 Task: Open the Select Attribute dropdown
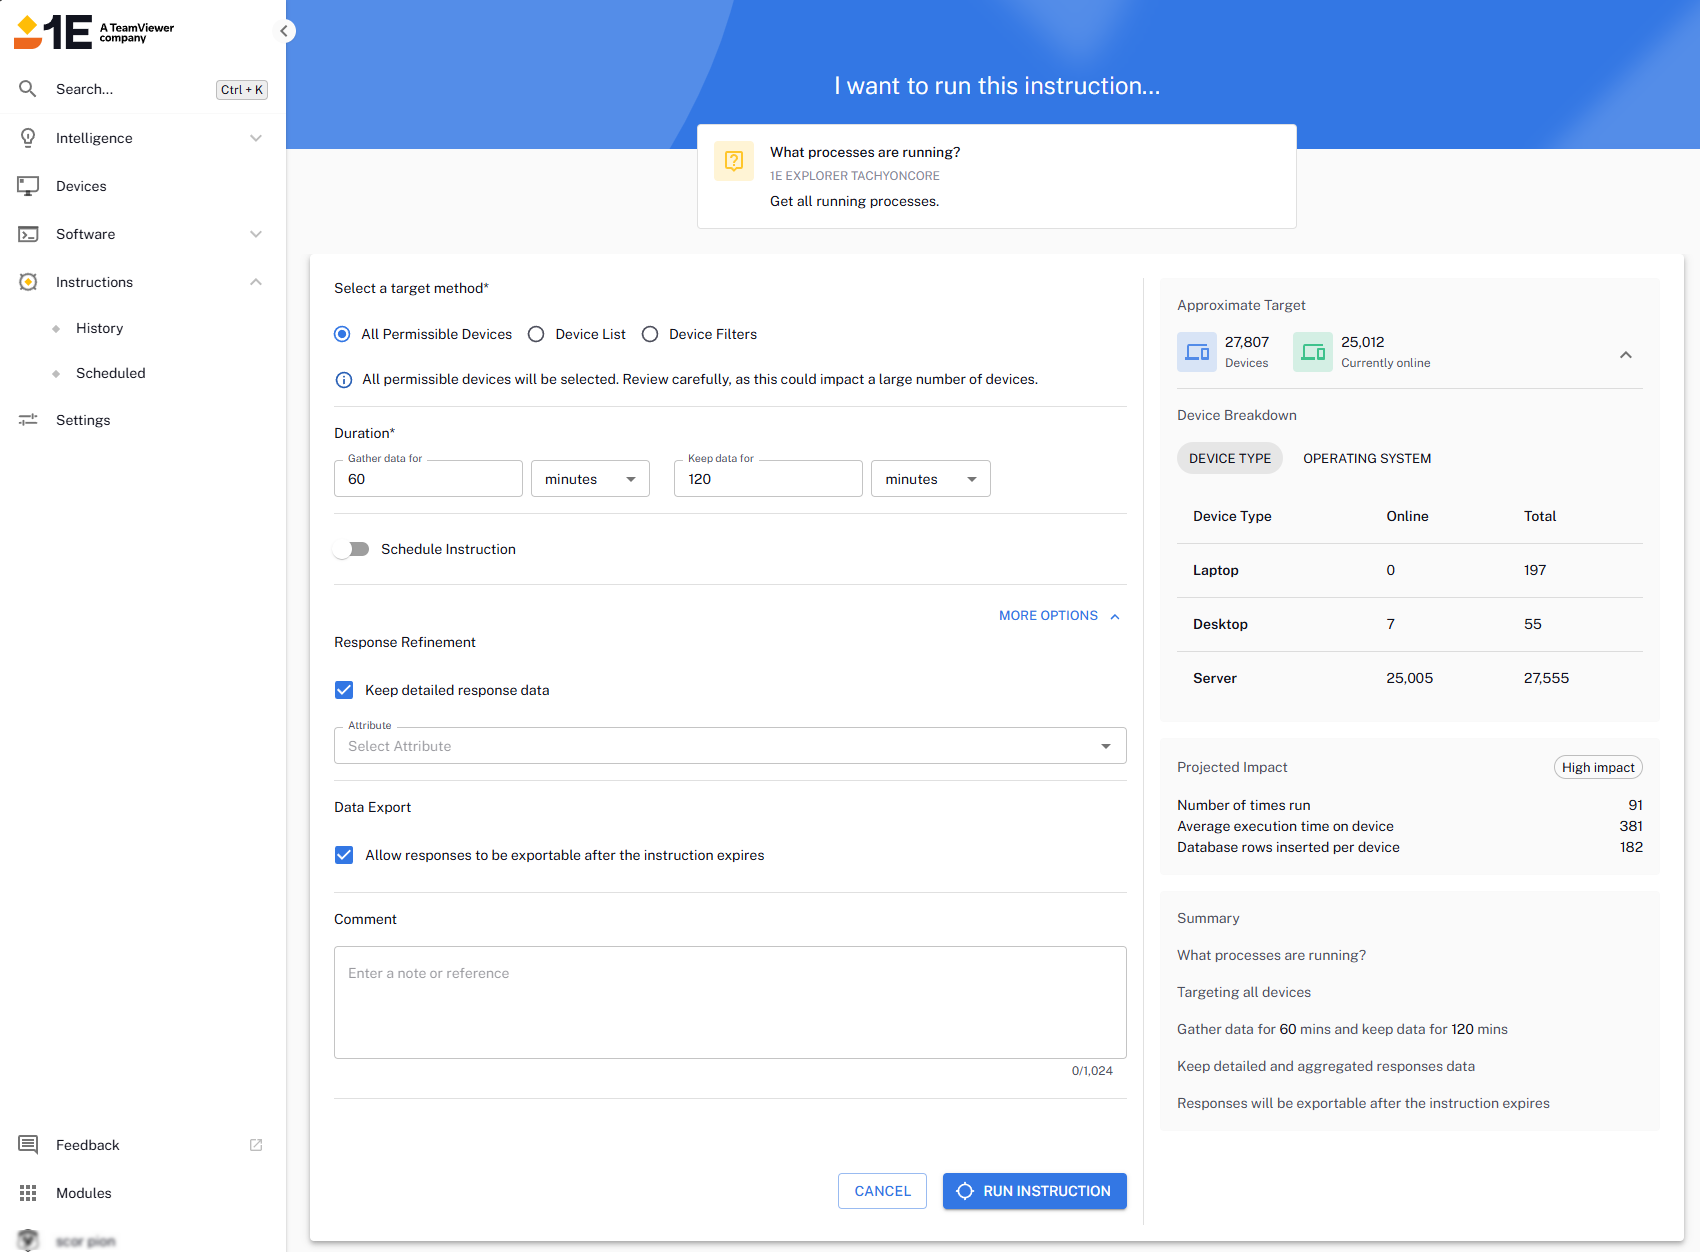729,746
